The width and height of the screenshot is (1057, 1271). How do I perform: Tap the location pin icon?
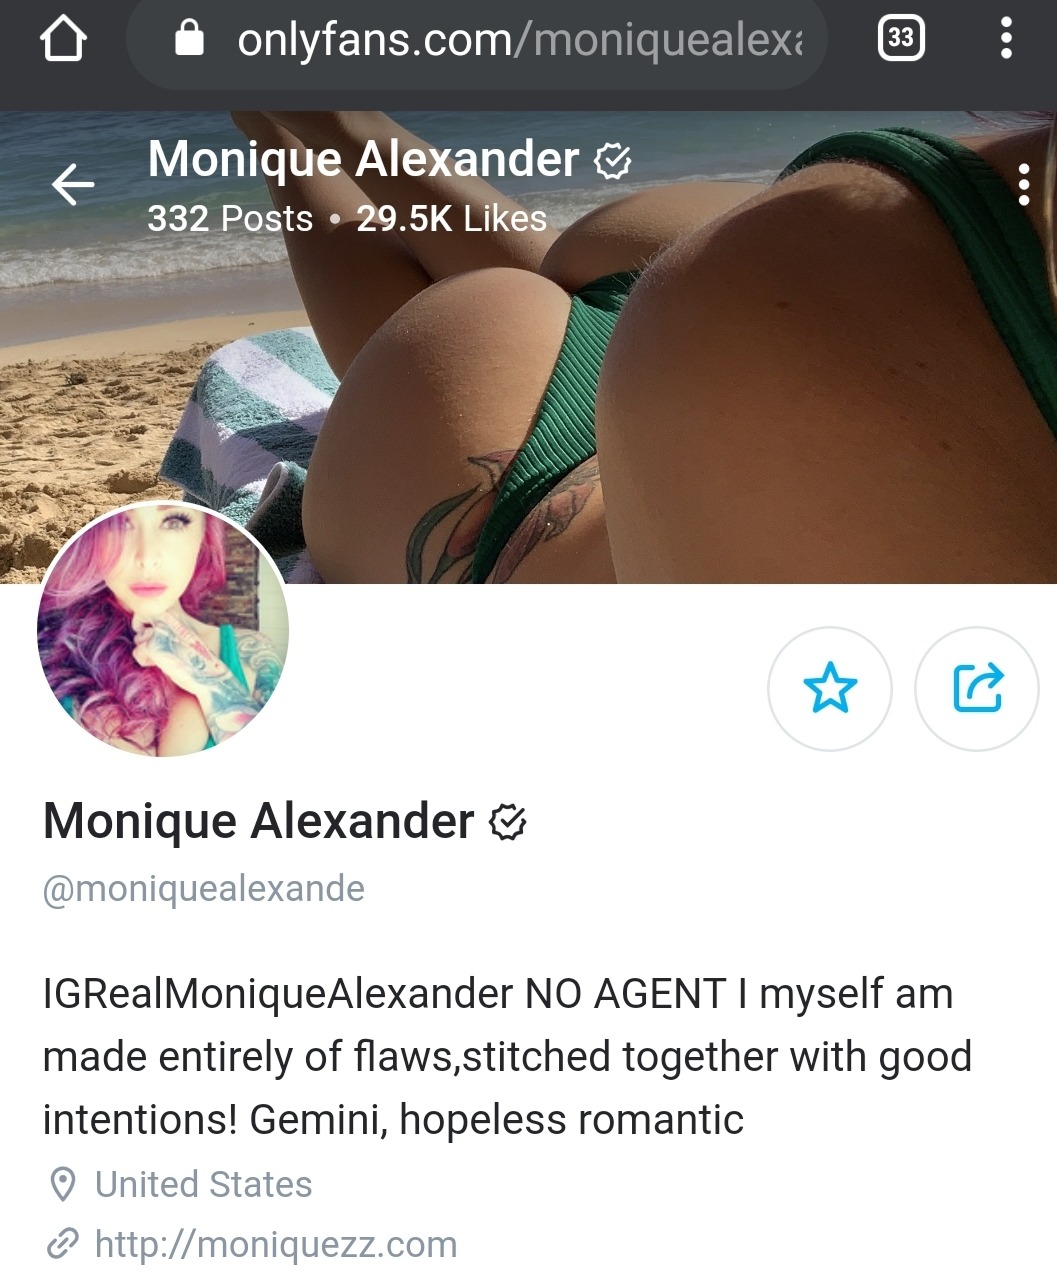point(62,1184)
